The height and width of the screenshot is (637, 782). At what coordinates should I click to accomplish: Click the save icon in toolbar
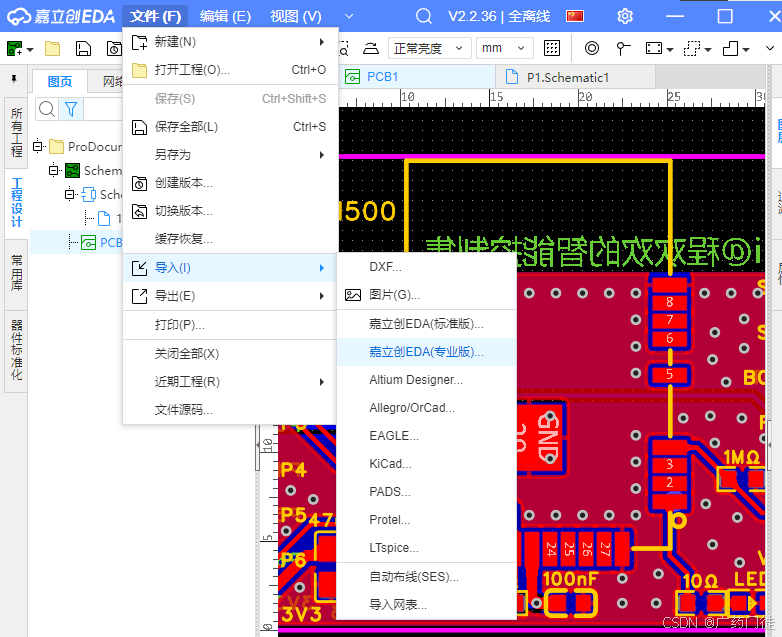(x=83, y=48)
